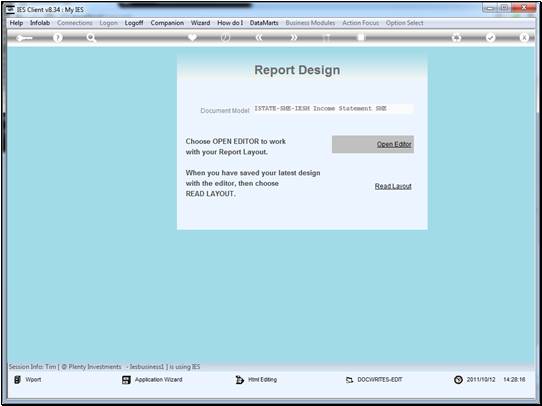The image size is (542, 406).
Task: Open the DataMarts menu
Action: [264, 23]
